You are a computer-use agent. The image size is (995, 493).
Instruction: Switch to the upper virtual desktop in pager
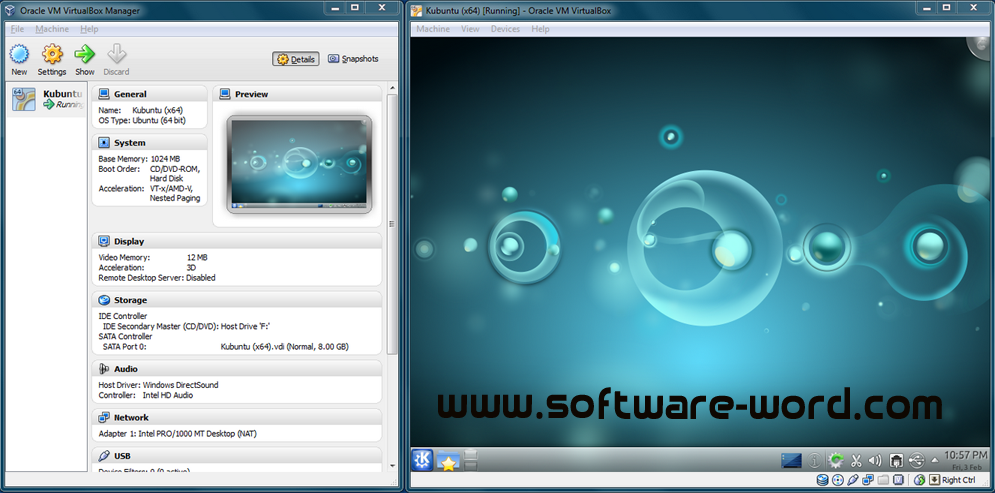470,454
